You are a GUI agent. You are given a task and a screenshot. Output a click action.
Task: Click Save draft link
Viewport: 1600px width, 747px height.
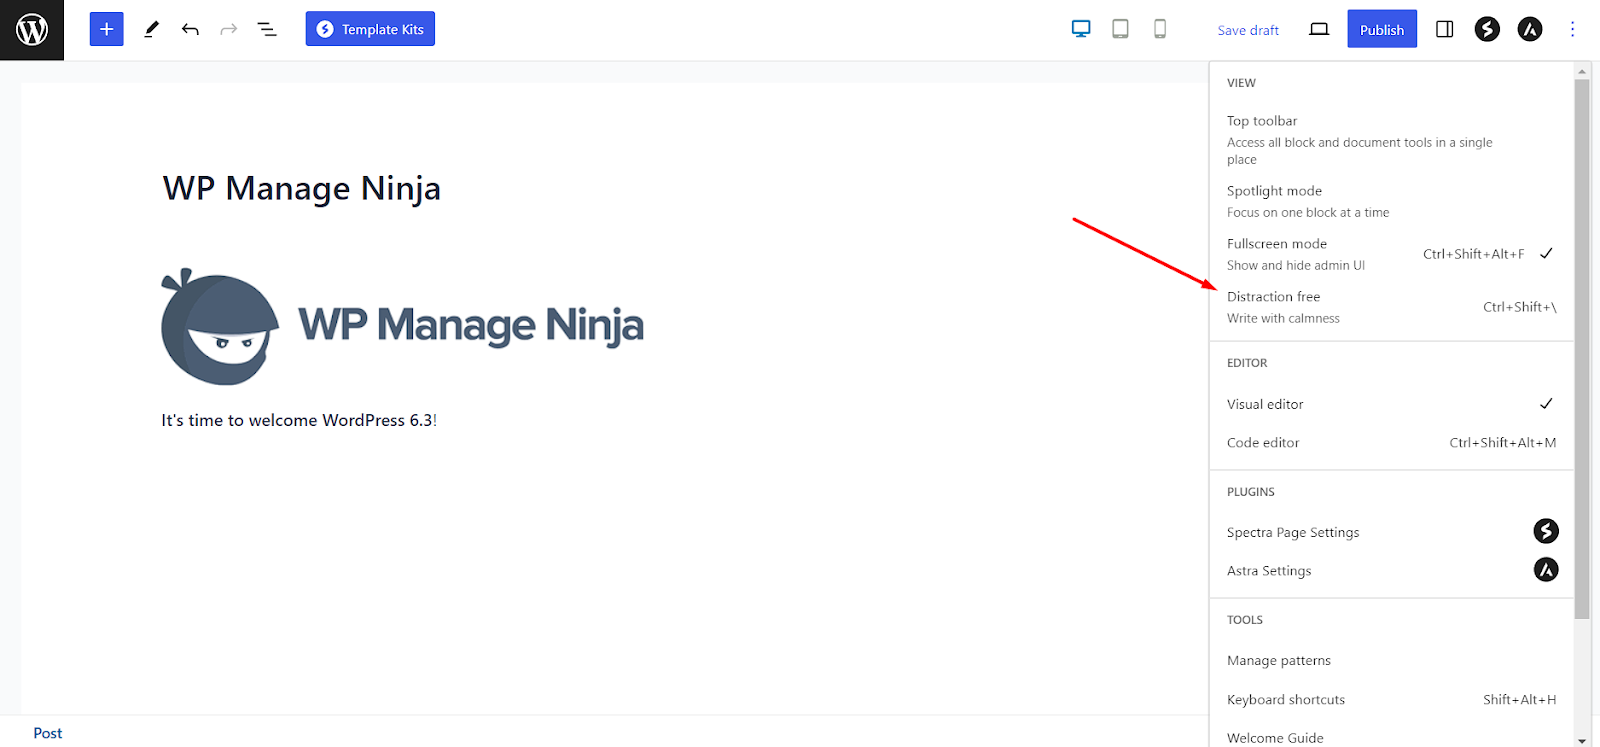point(1248,30)
